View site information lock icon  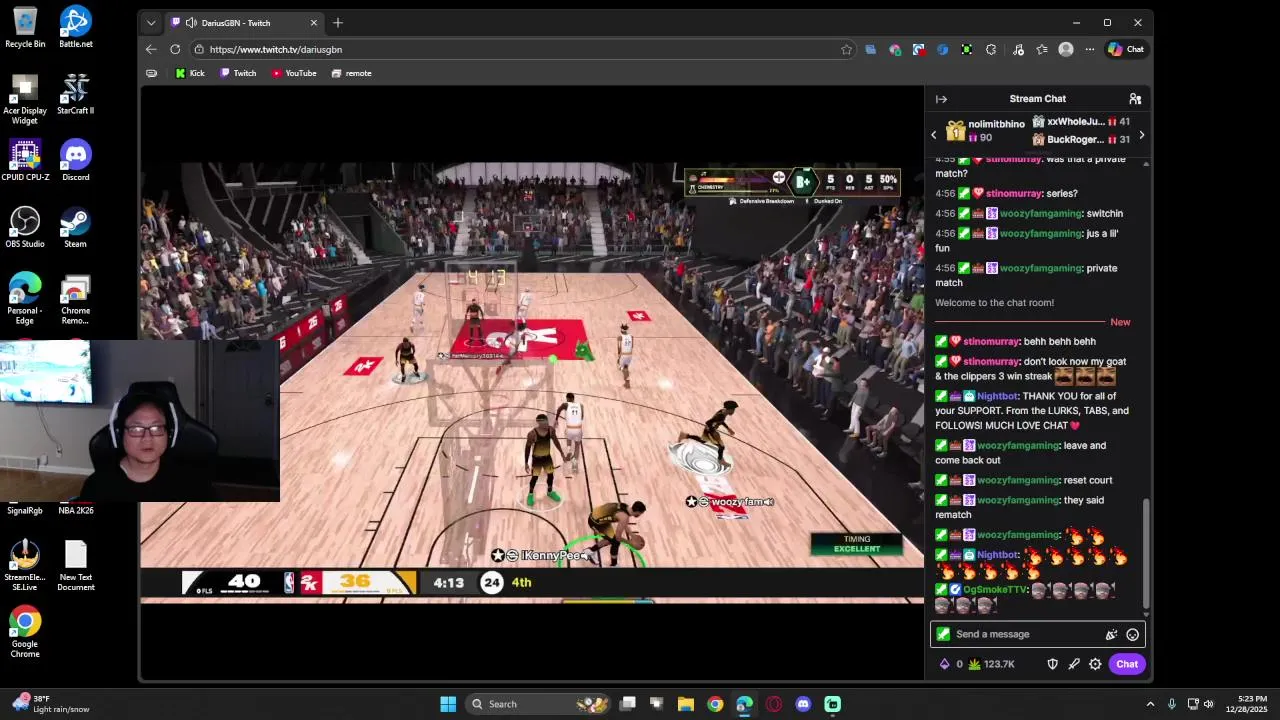coord(199,49)
